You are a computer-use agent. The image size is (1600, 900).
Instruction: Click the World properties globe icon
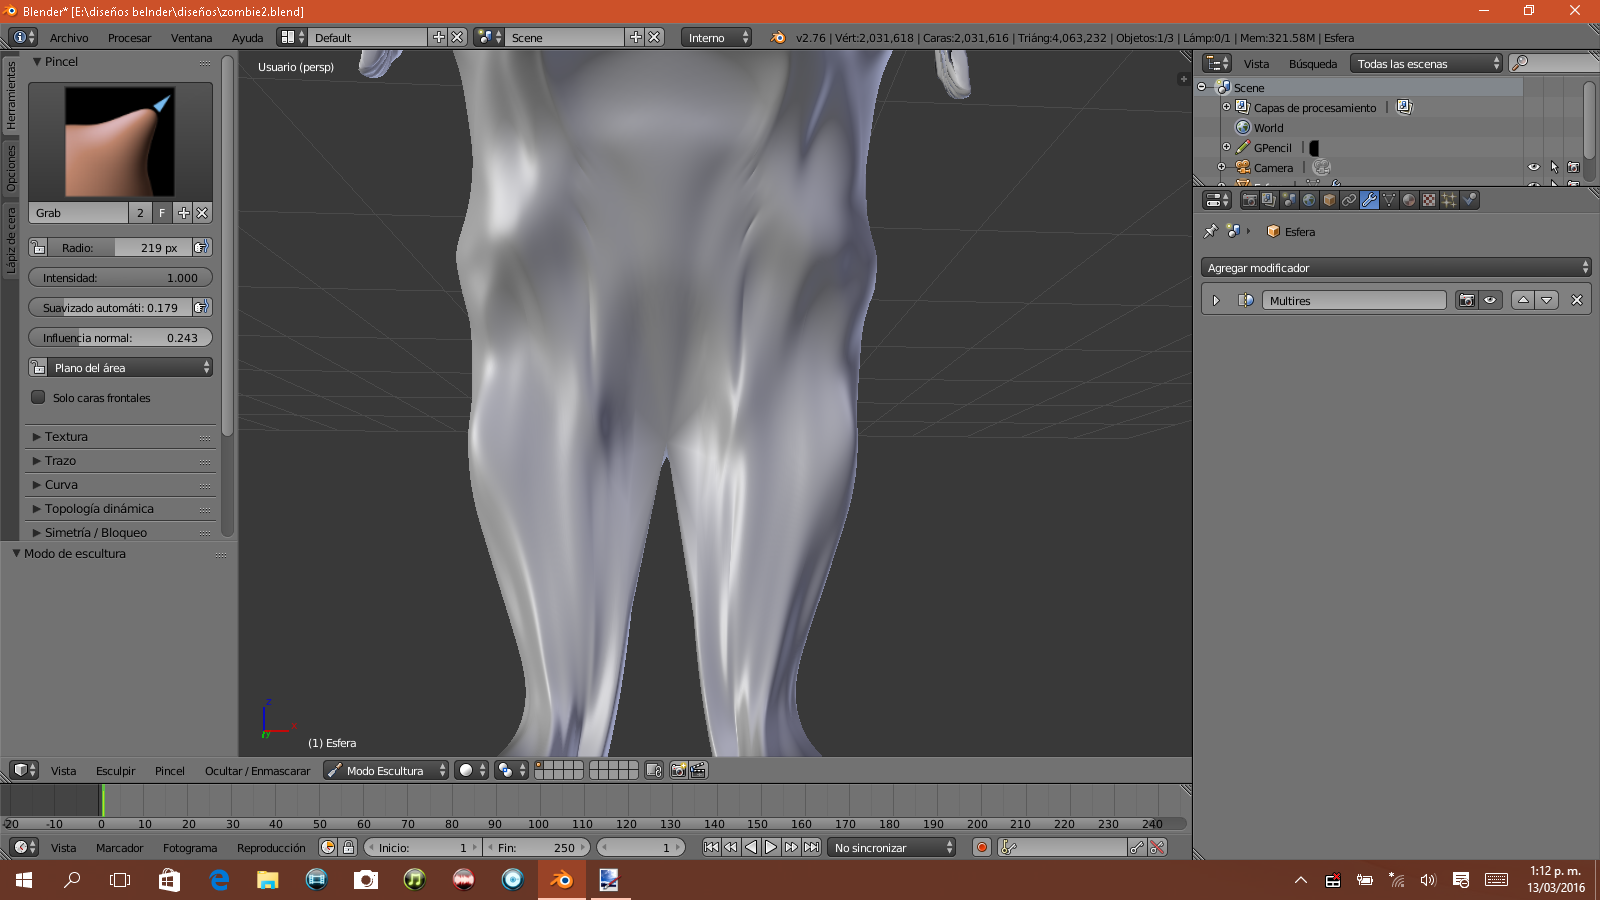(x=1309, y=200)
